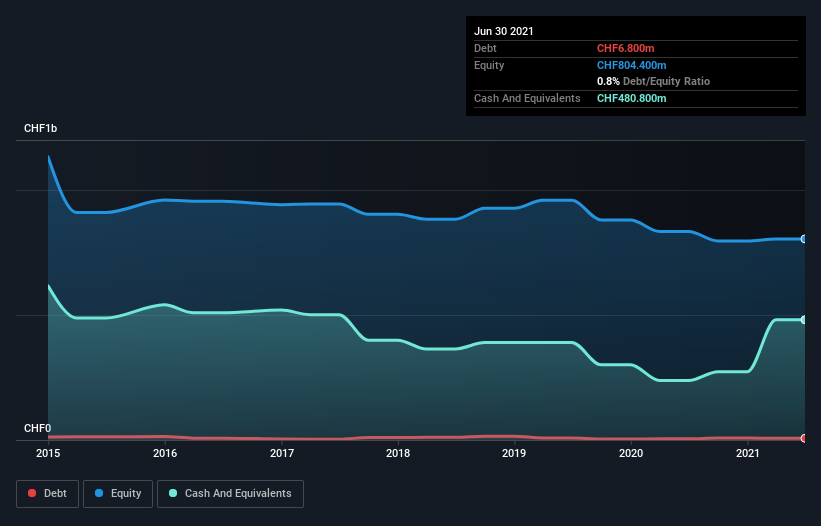
Task: Select the Debt endpoint marker on the chart
Action: click(x=804, y=438)
